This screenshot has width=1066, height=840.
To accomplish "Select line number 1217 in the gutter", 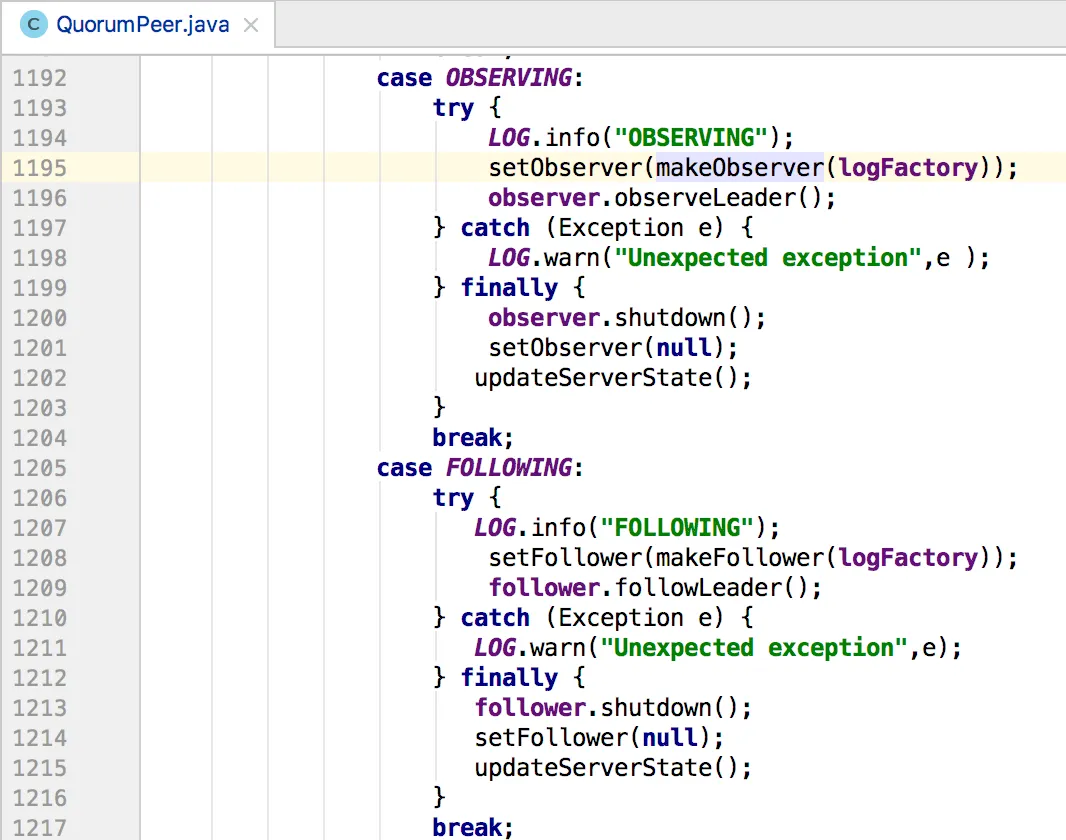I will [x=40, y=828].
